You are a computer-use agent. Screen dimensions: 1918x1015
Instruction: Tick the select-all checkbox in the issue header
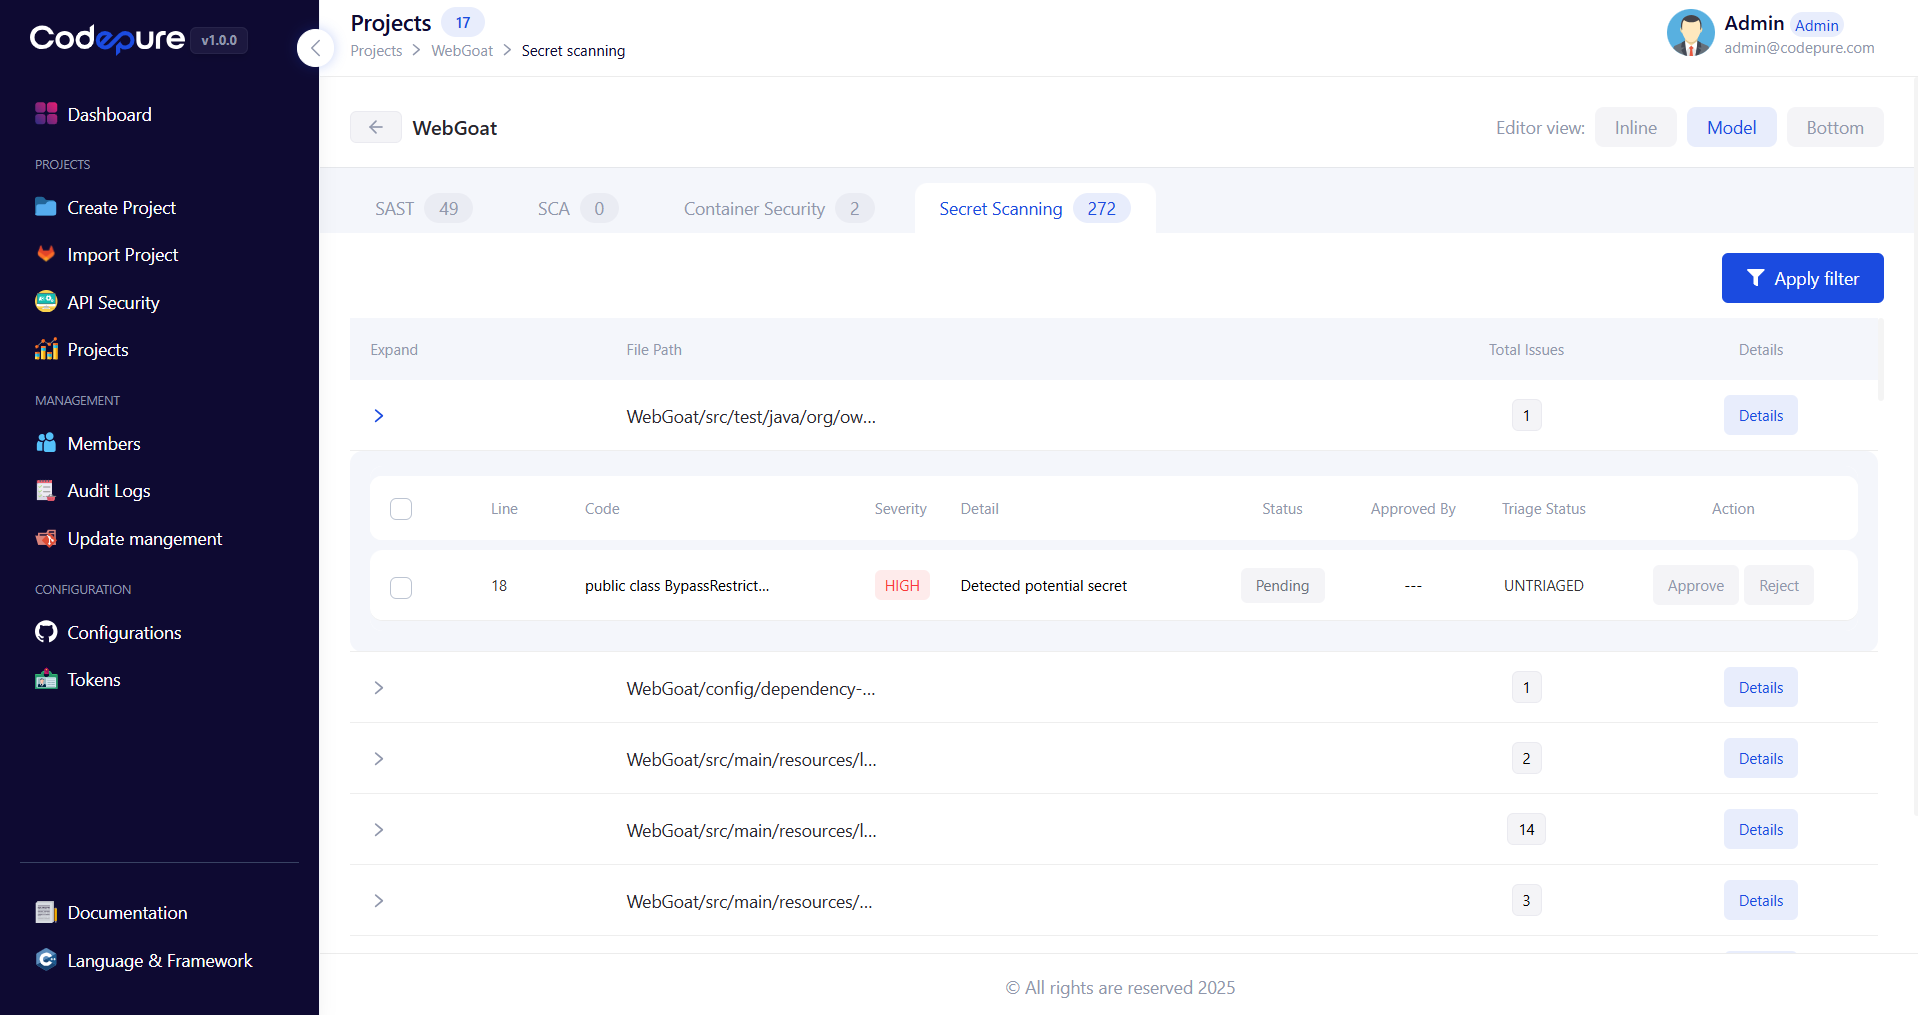401,509
